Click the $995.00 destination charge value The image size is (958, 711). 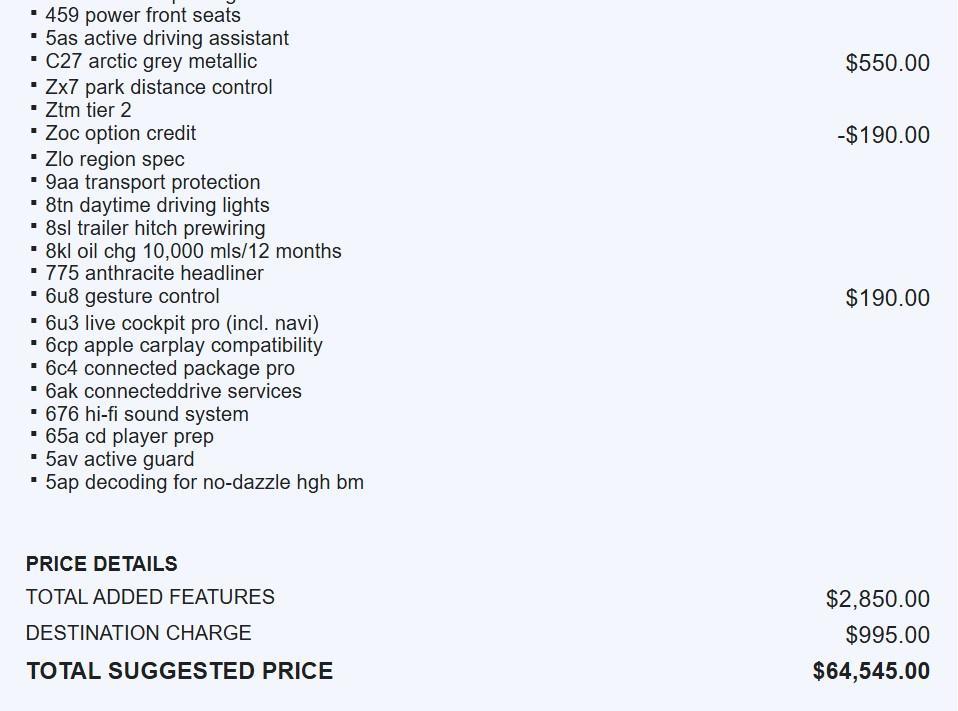tap(887, 635)
